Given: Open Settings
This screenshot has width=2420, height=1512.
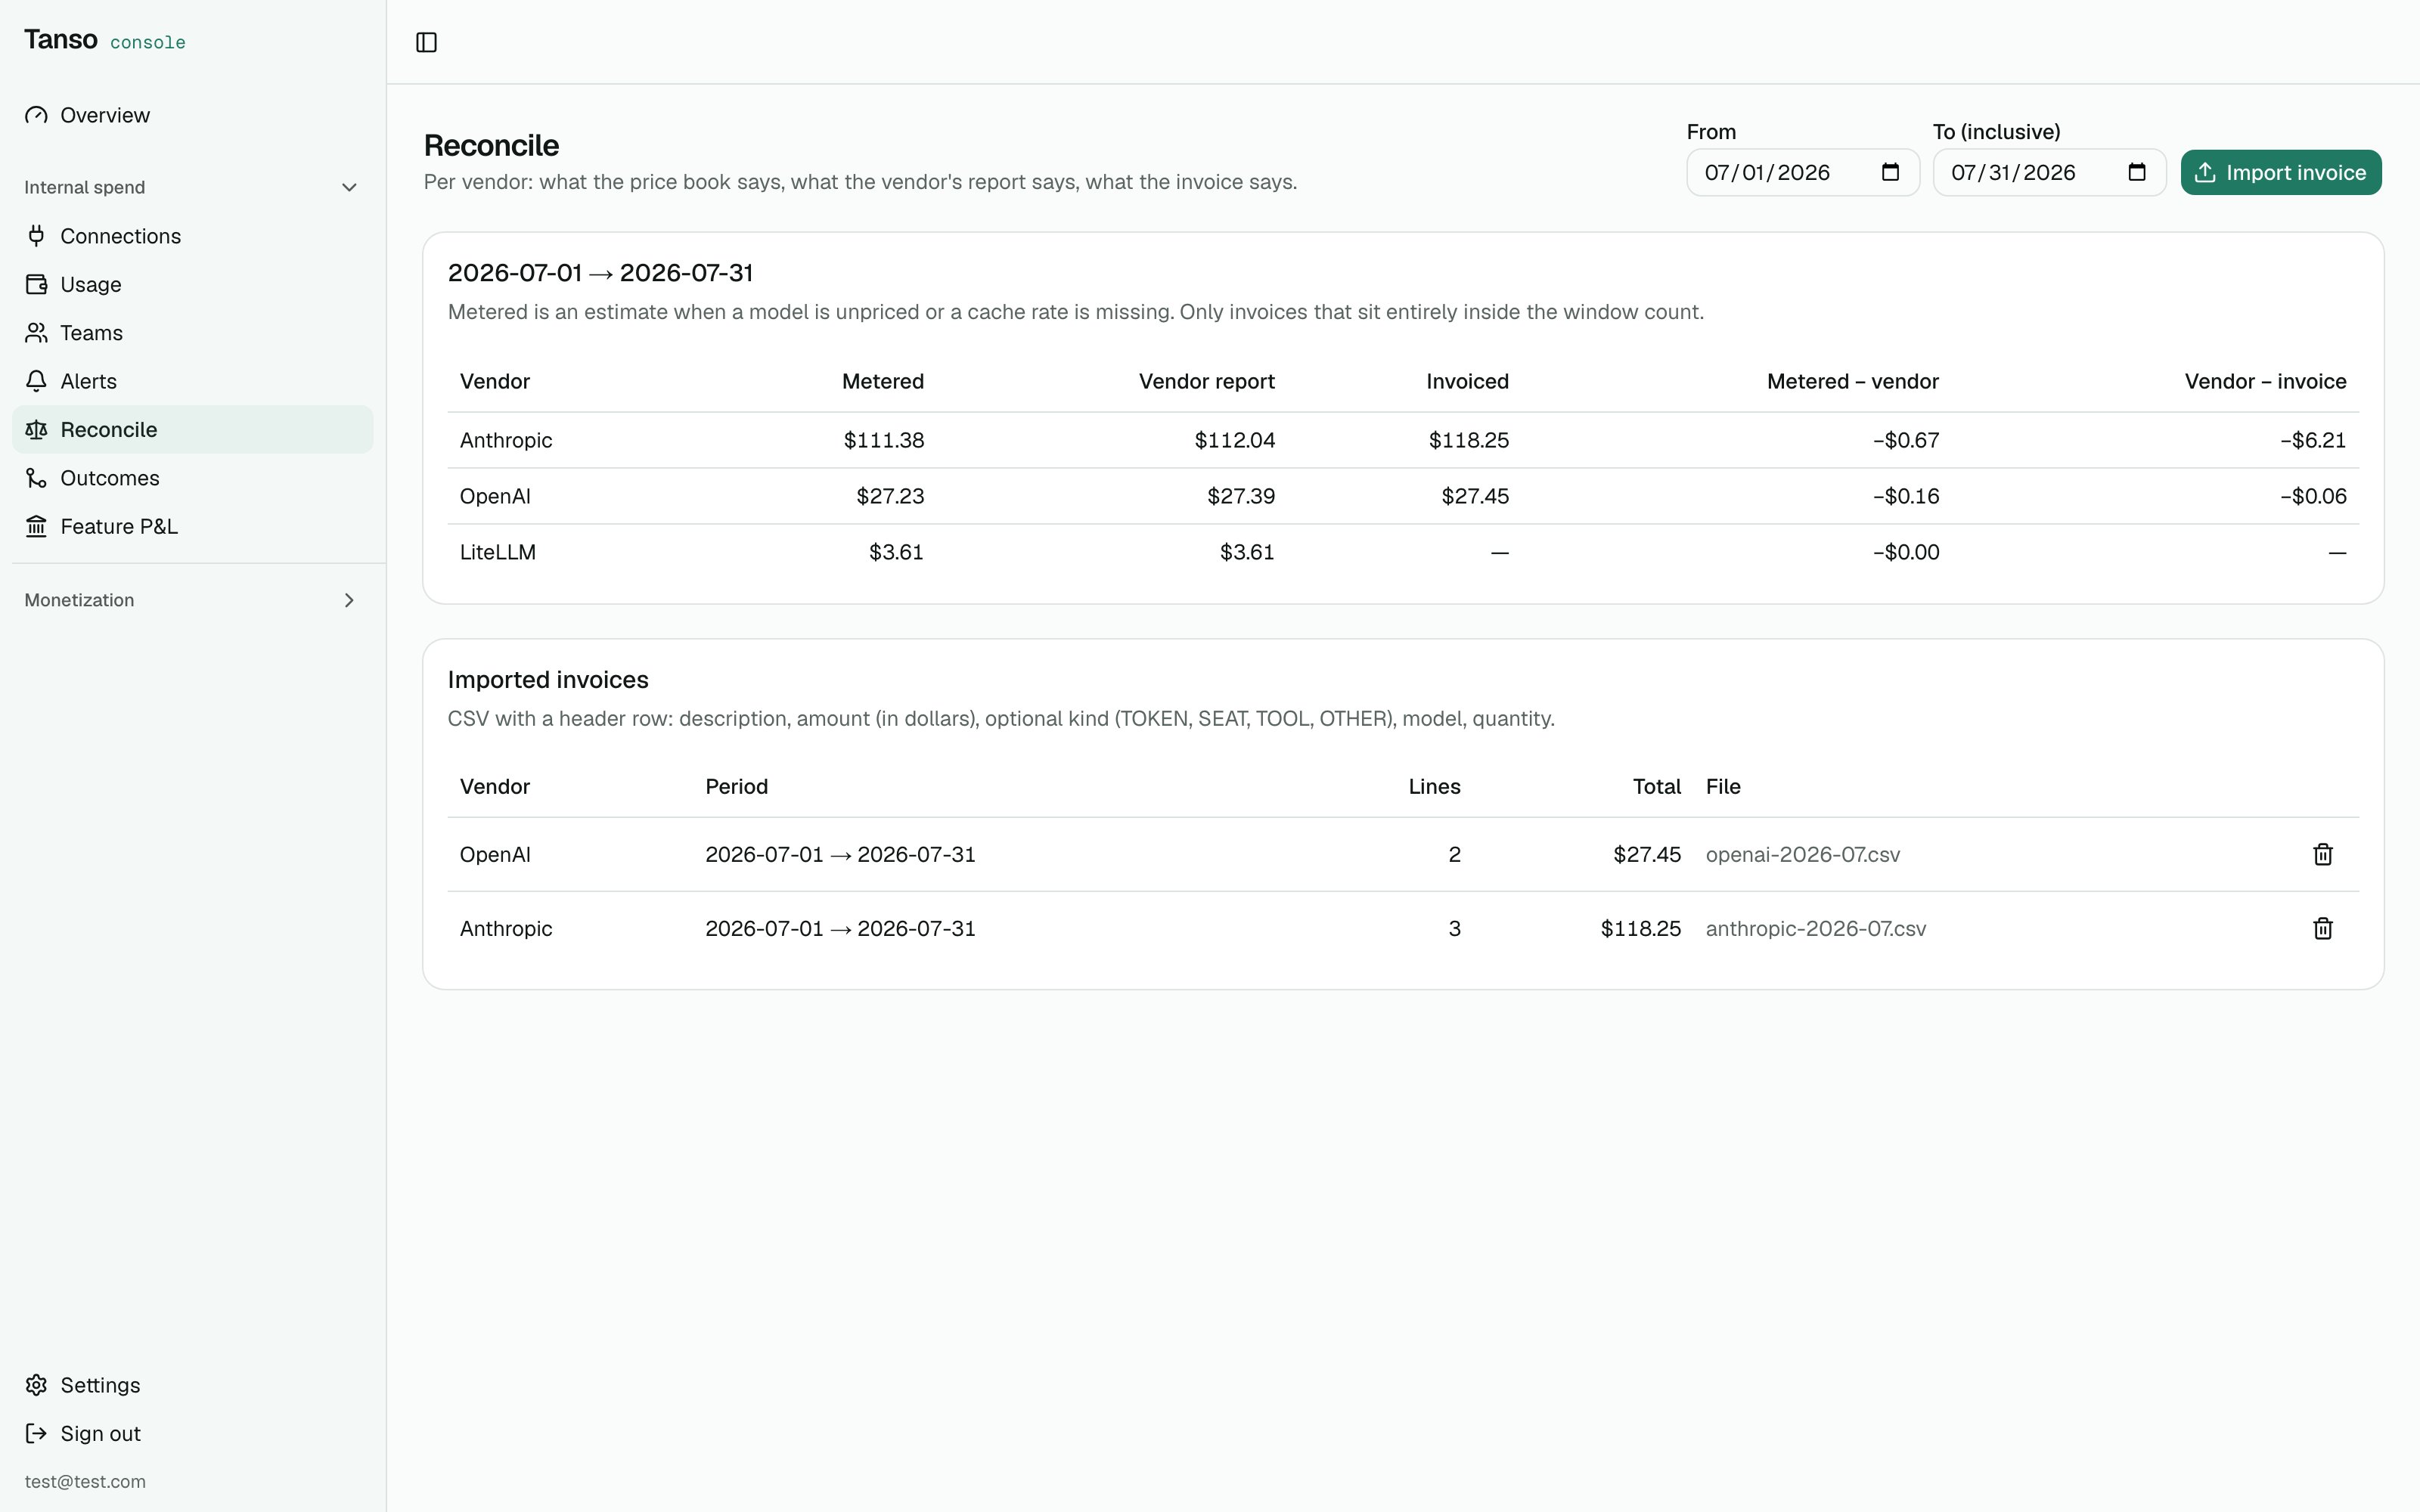Looking at the screenshot, I should pos(192,1385).
